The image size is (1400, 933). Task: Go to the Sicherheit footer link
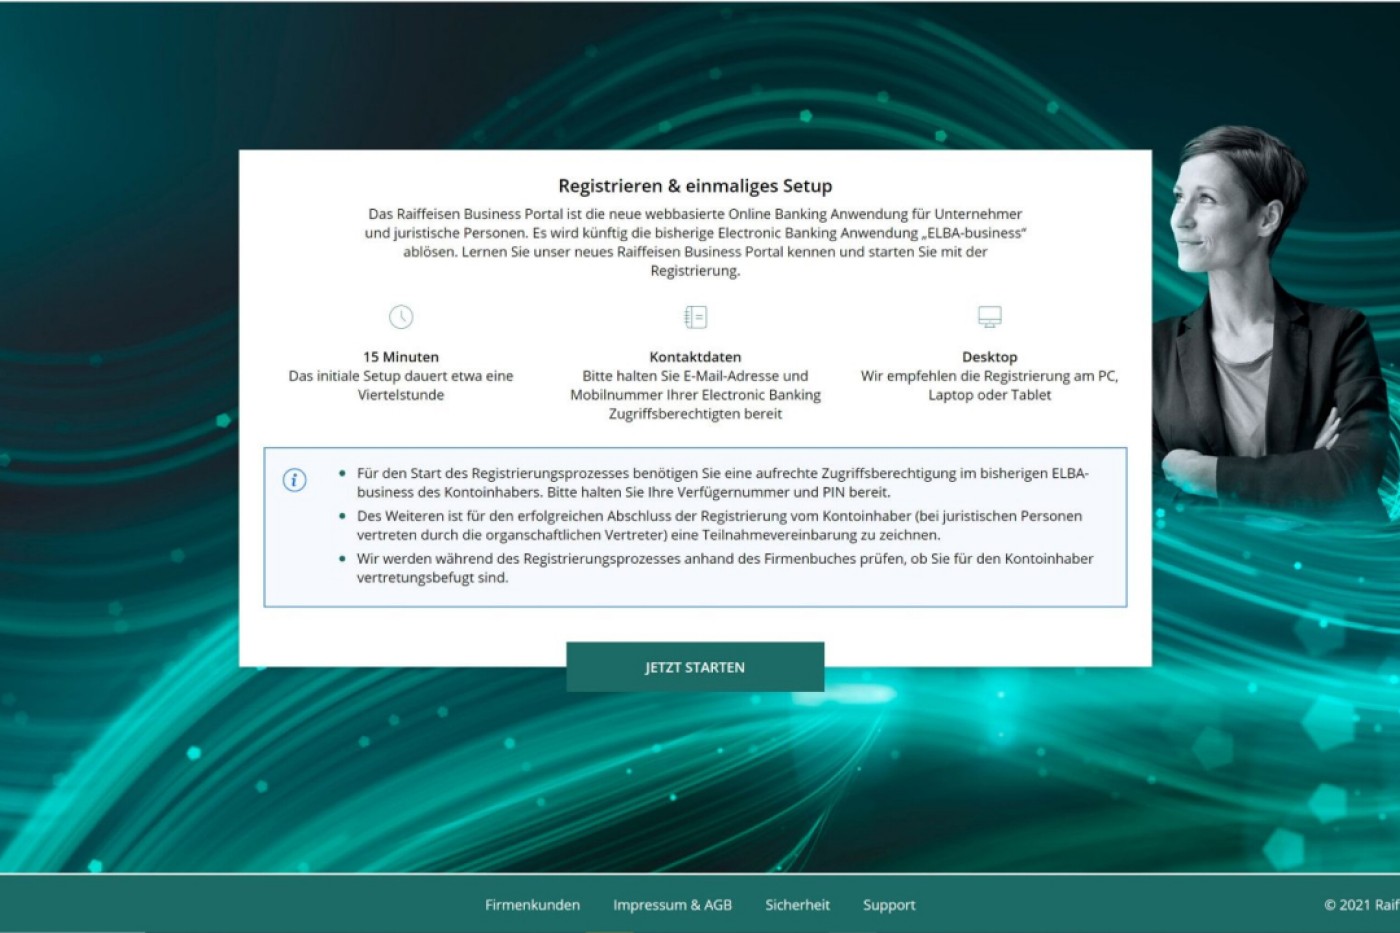(797, 905)
